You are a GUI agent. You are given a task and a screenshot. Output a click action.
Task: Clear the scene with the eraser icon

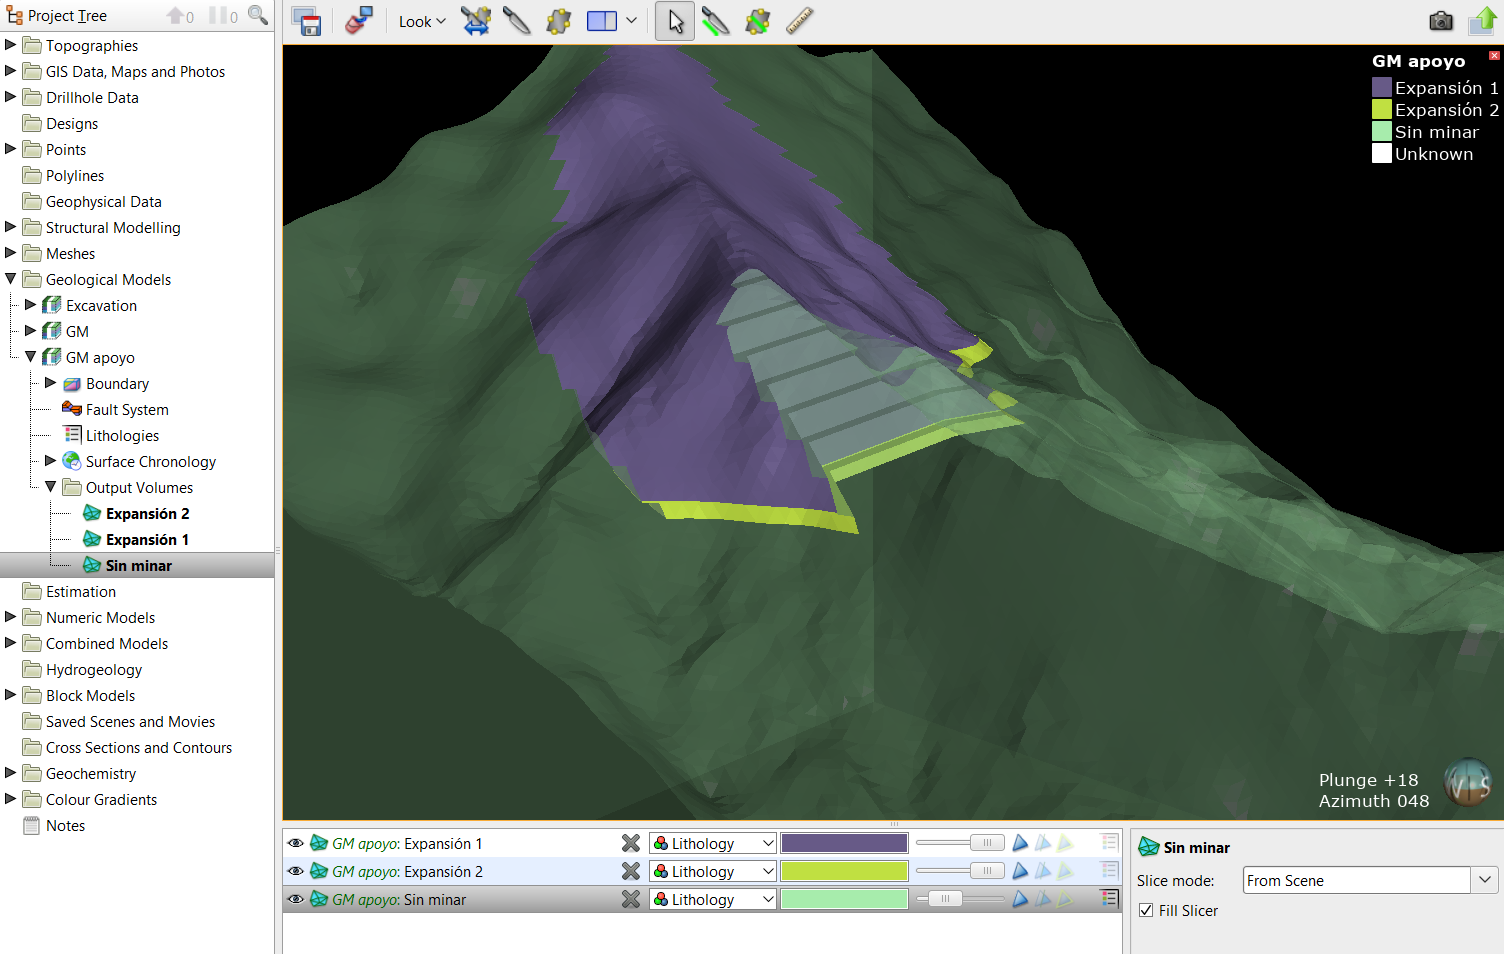(358, 21)
